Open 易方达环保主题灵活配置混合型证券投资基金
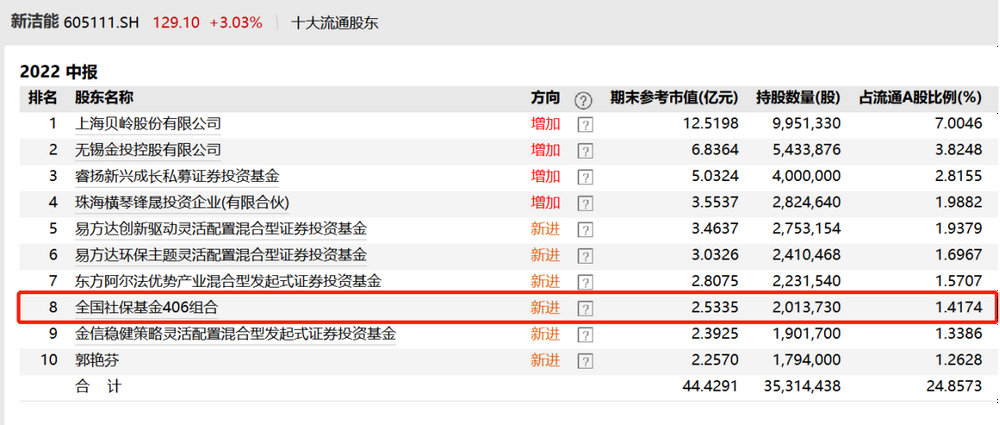Image resolution: width=1000 pixels, height=425 pixels. (x=221, y=255)
